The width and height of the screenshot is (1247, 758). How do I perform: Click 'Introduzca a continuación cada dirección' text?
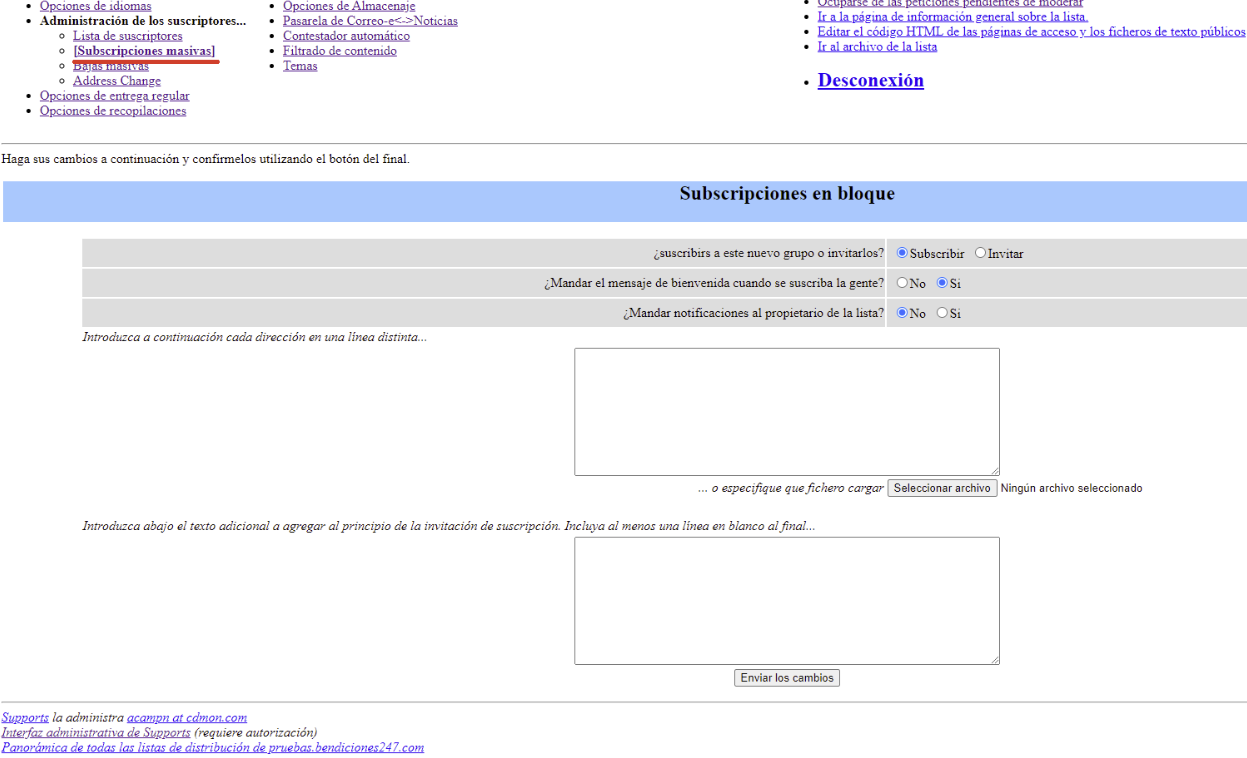coord(255,337)
